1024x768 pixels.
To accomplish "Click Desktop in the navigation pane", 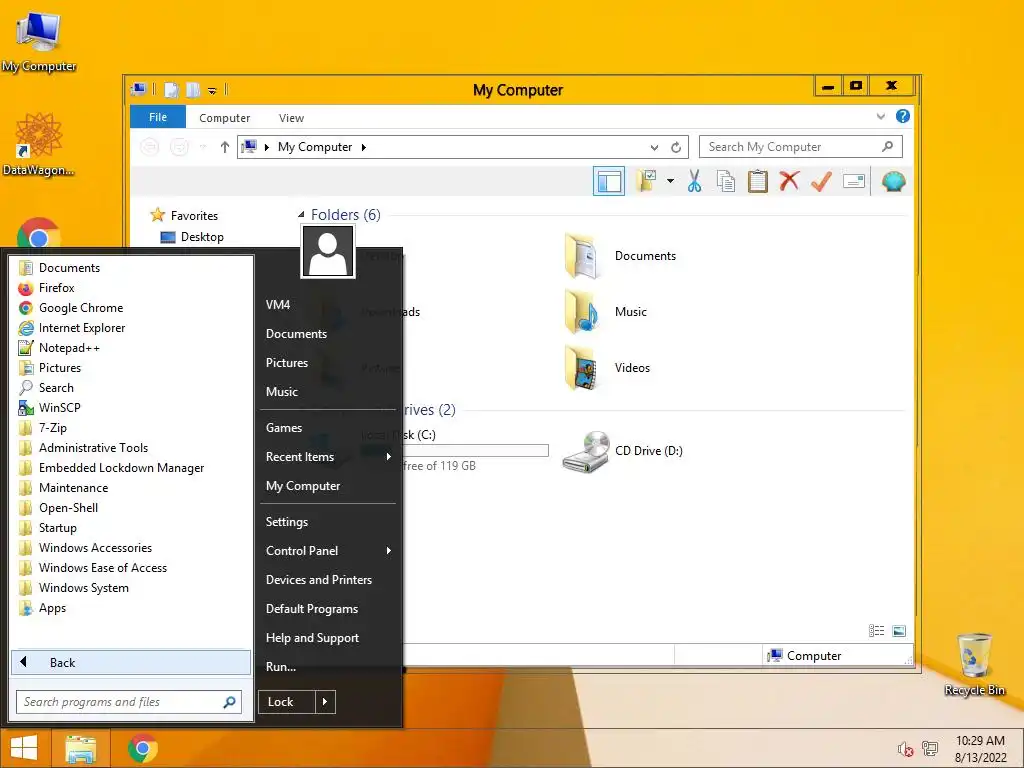I will coord(202,236).
